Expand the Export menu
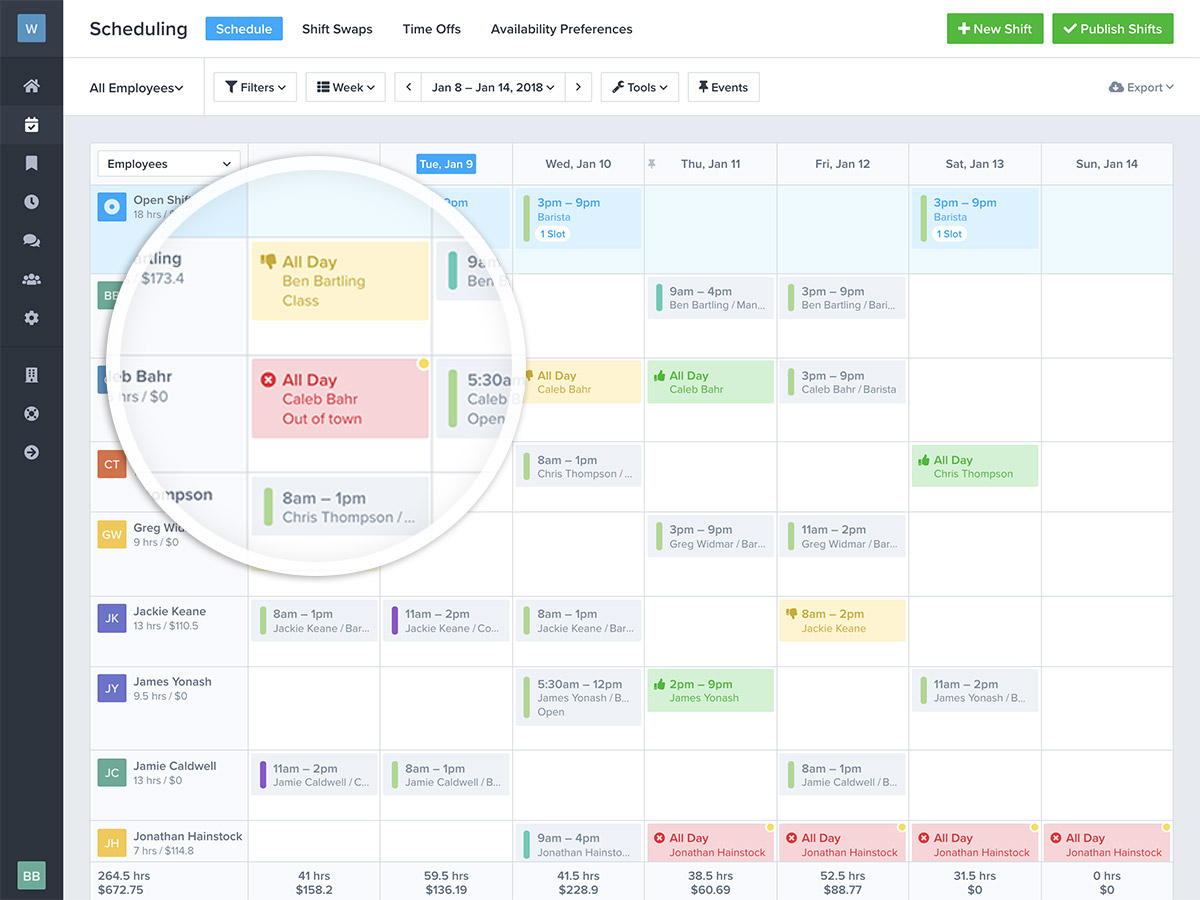 click(x=1141, y=88)
